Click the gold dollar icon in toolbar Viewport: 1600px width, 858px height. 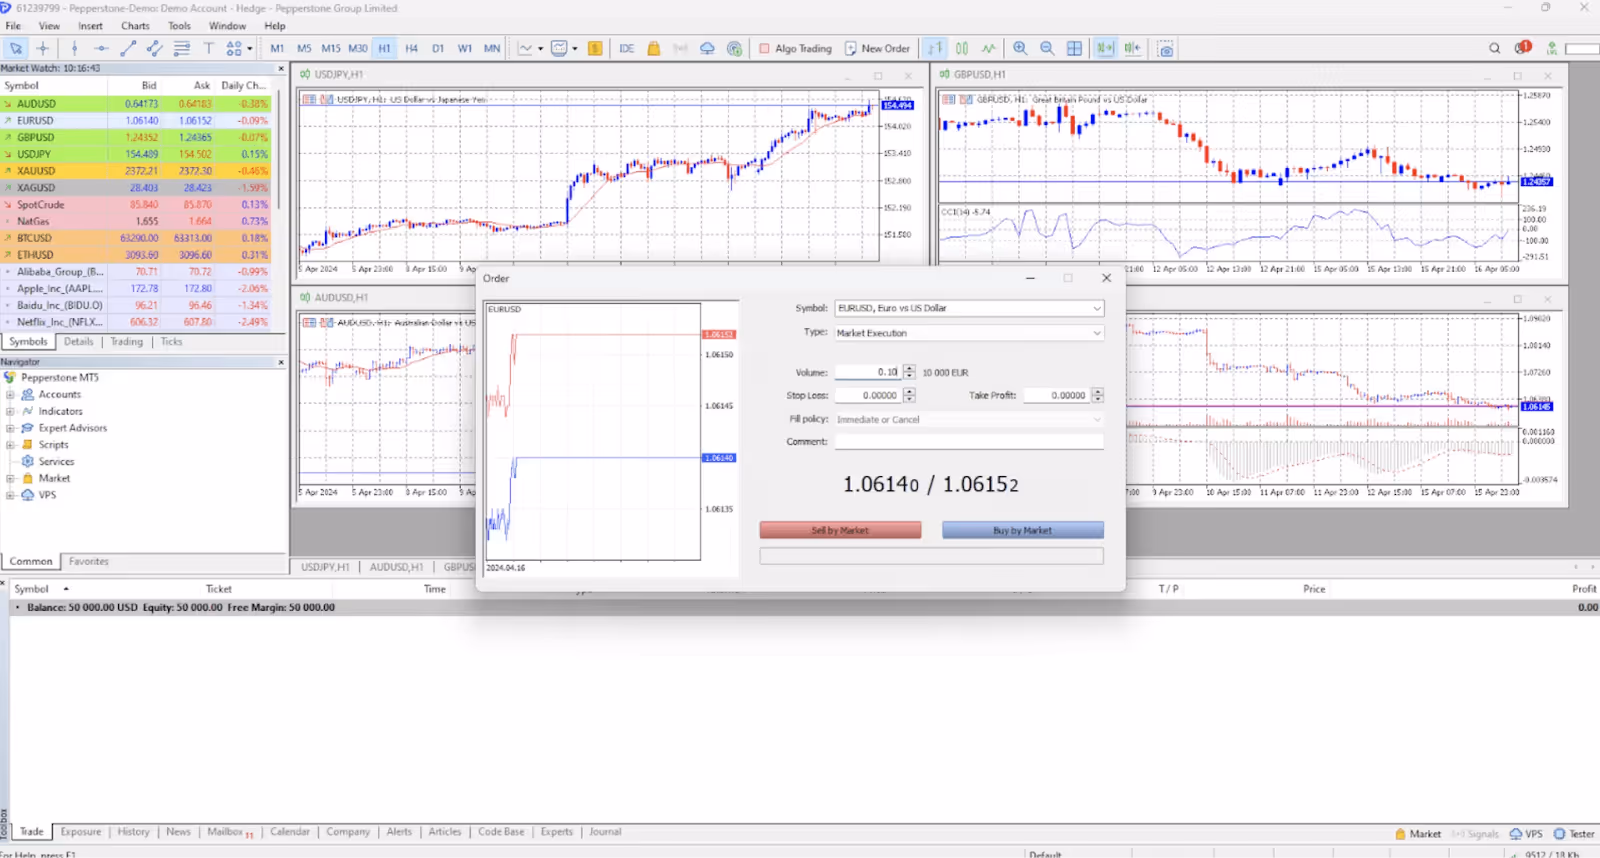595,48
